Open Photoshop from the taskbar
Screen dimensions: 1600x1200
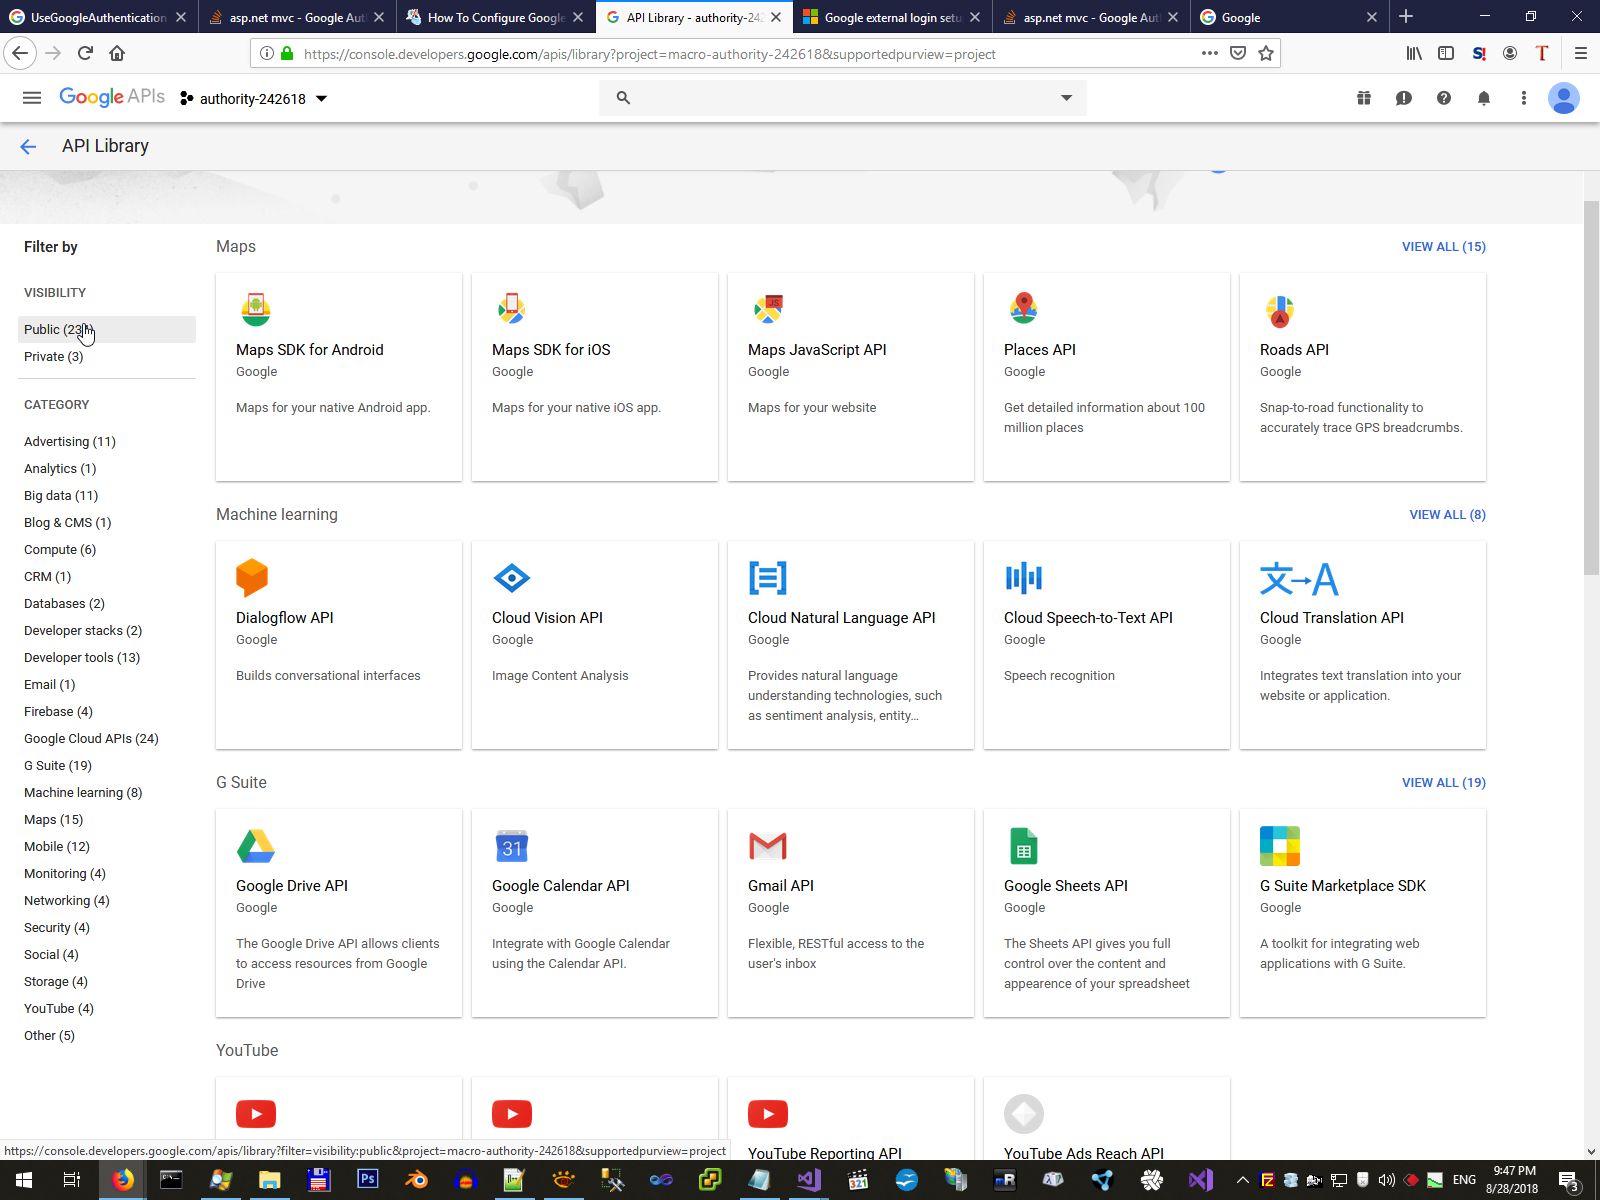[367, 1180]
